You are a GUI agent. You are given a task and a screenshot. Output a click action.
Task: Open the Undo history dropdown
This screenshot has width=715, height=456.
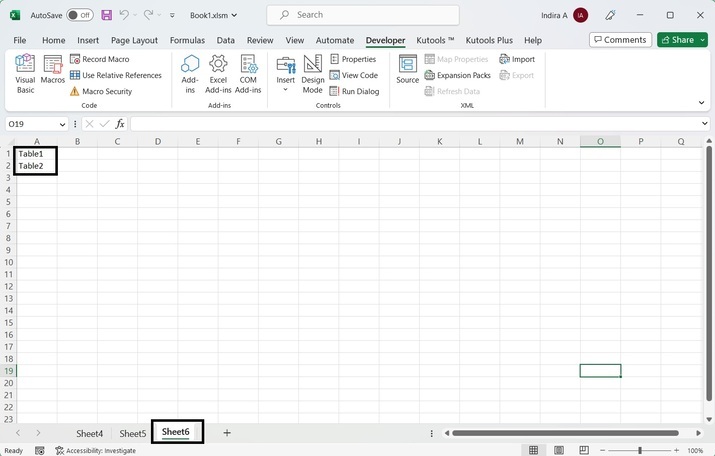tap(135, 15)
